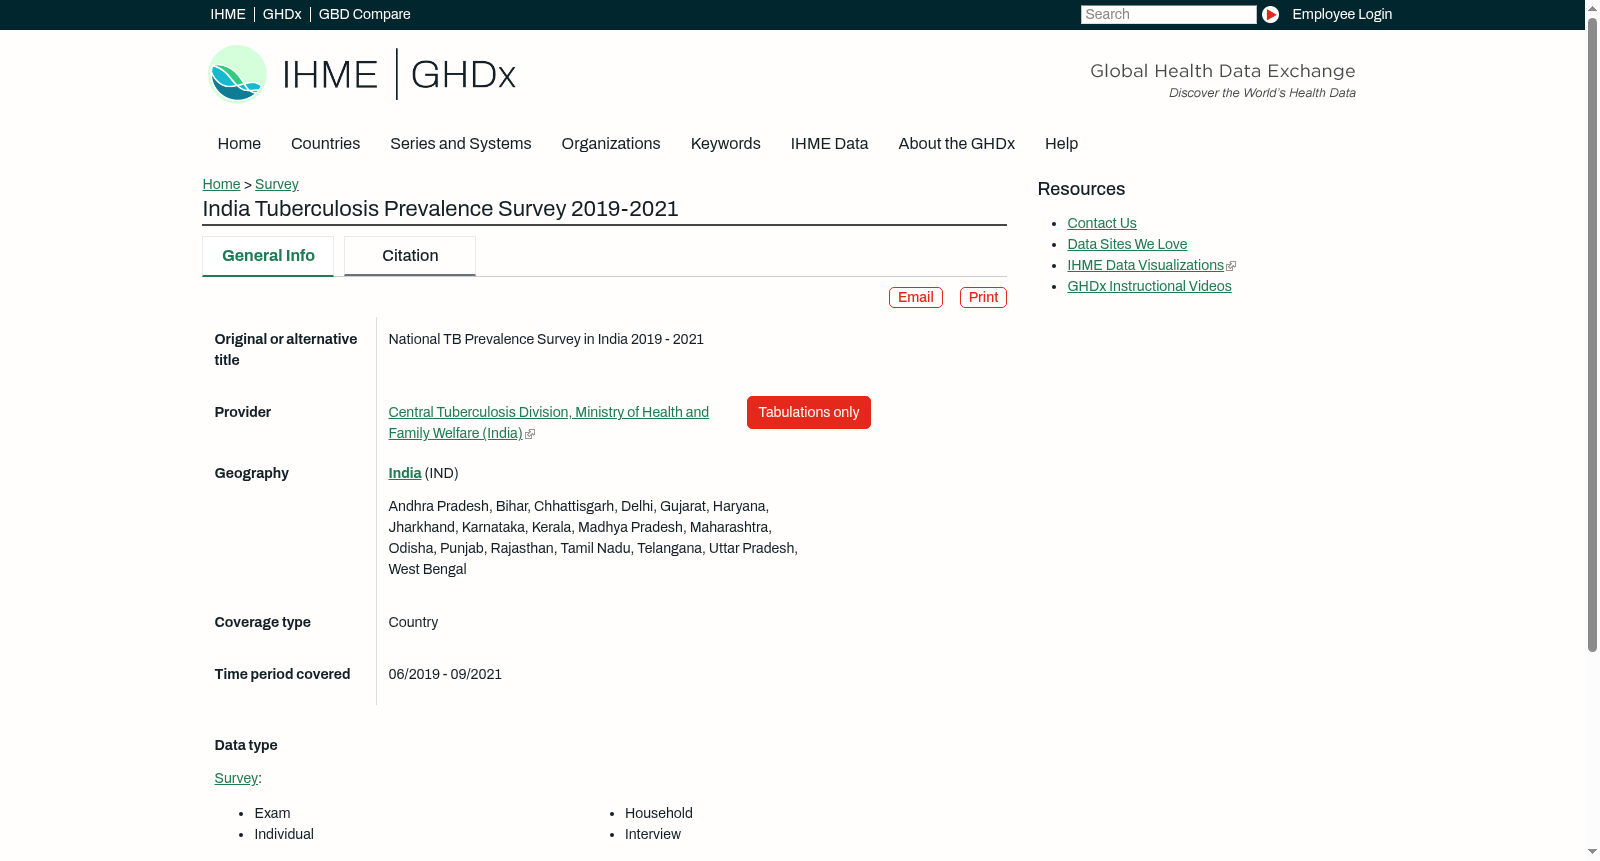Open Employee Login link
This screenshot has width=1600, height=861.
point(1342,14)
